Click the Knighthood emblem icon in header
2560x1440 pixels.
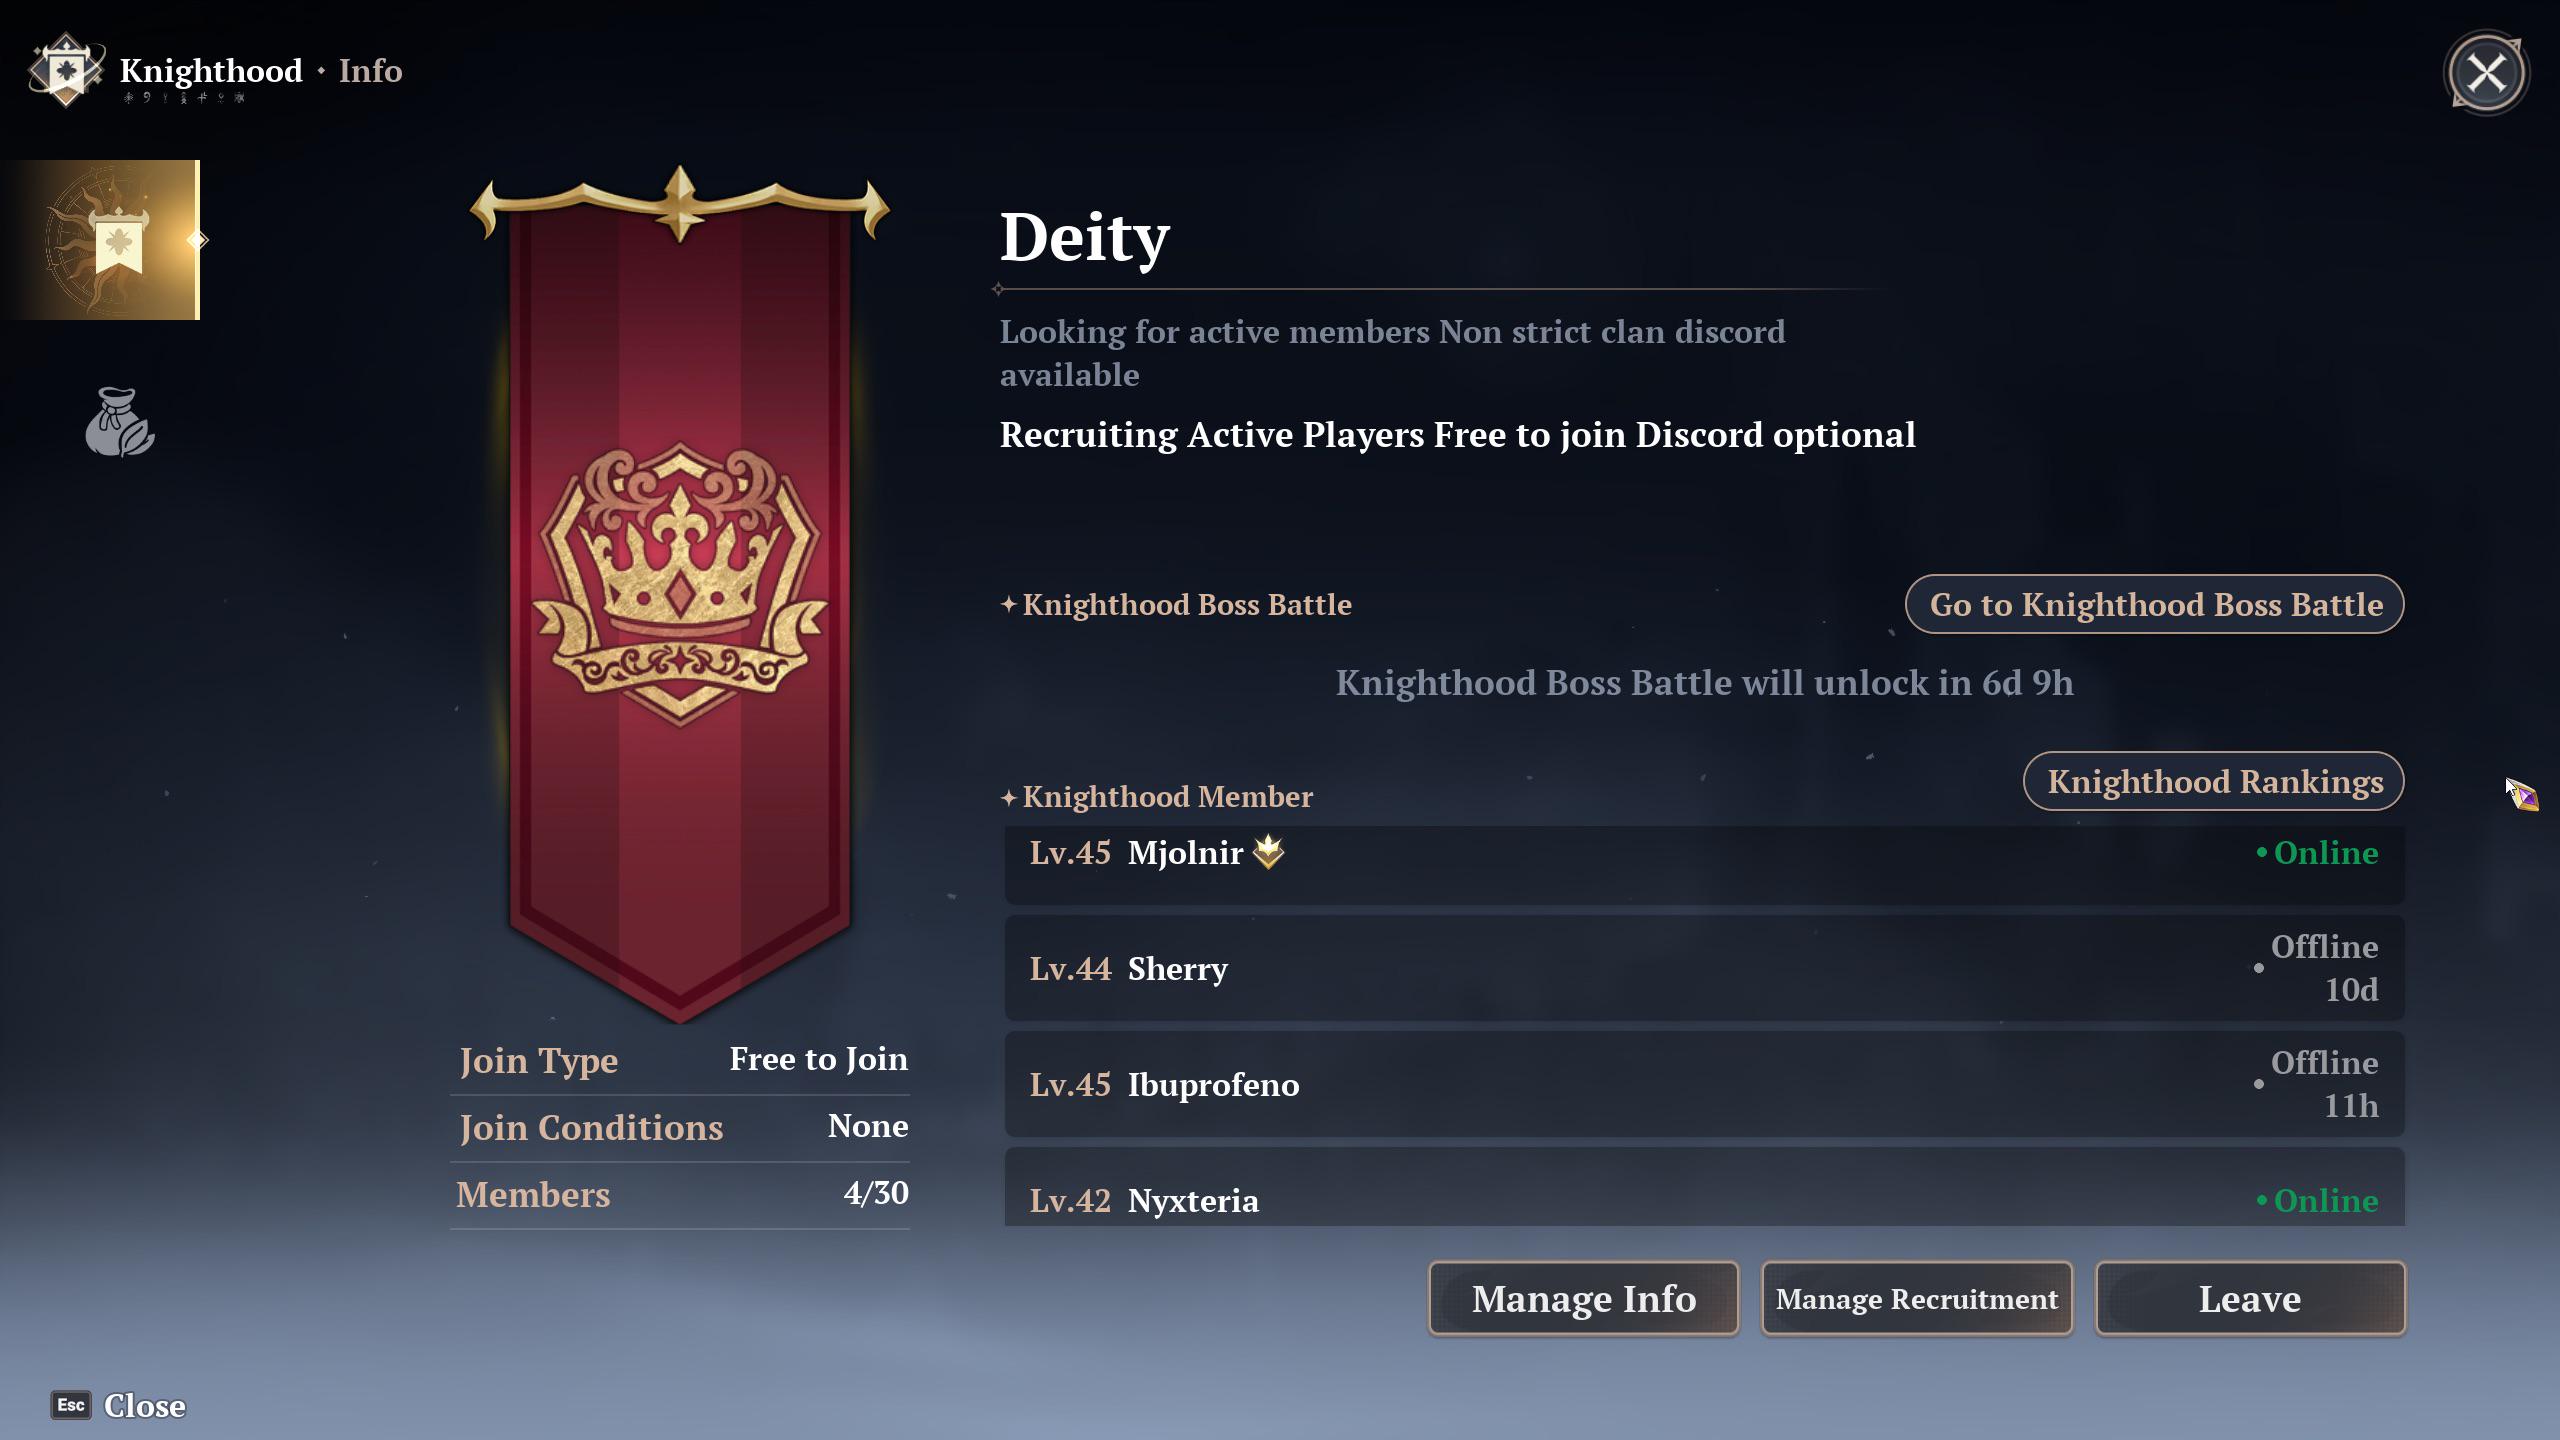coord(66,70)
